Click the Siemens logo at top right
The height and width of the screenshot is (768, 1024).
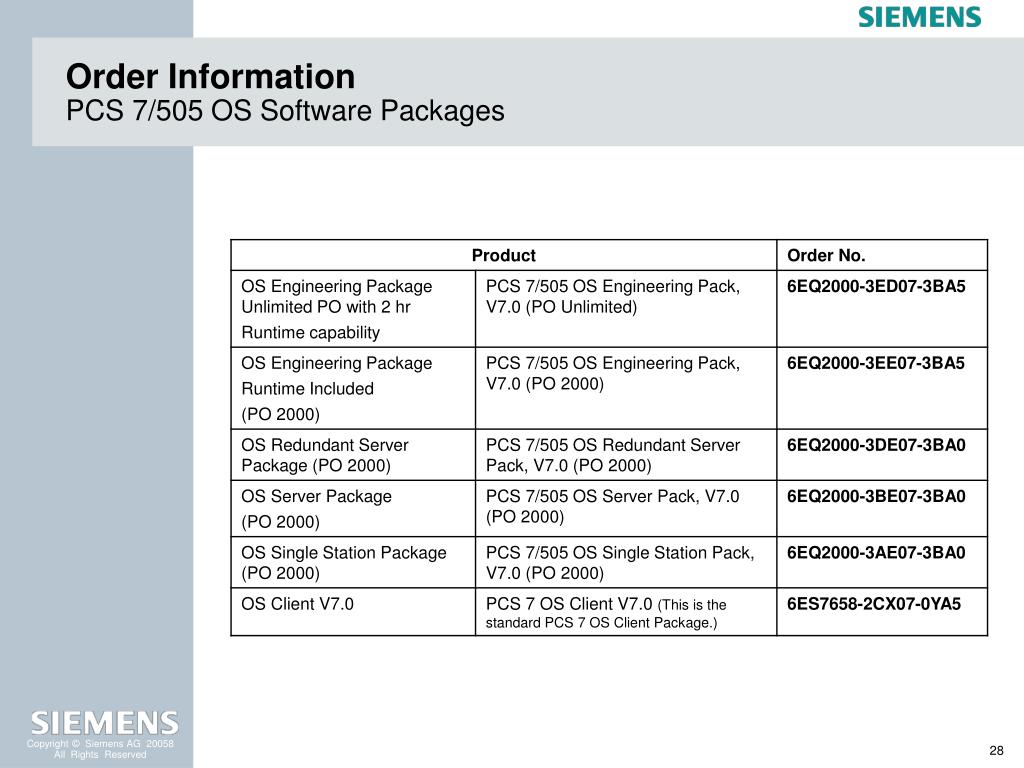click(x=920, y=17)
